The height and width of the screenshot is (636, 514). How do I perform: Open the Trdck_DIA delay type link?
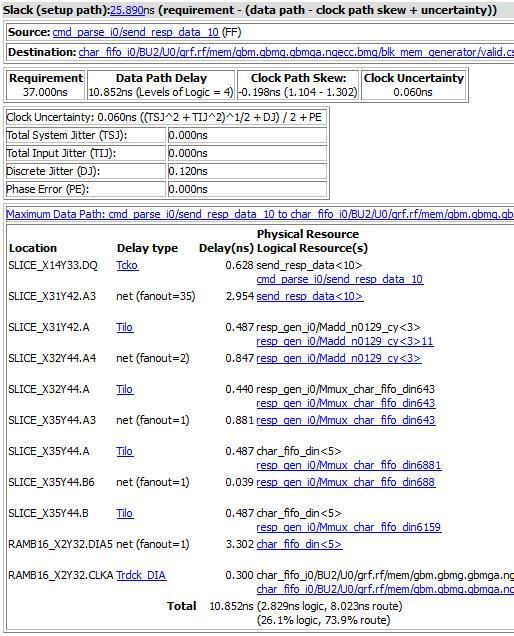(x=141, y=576)
